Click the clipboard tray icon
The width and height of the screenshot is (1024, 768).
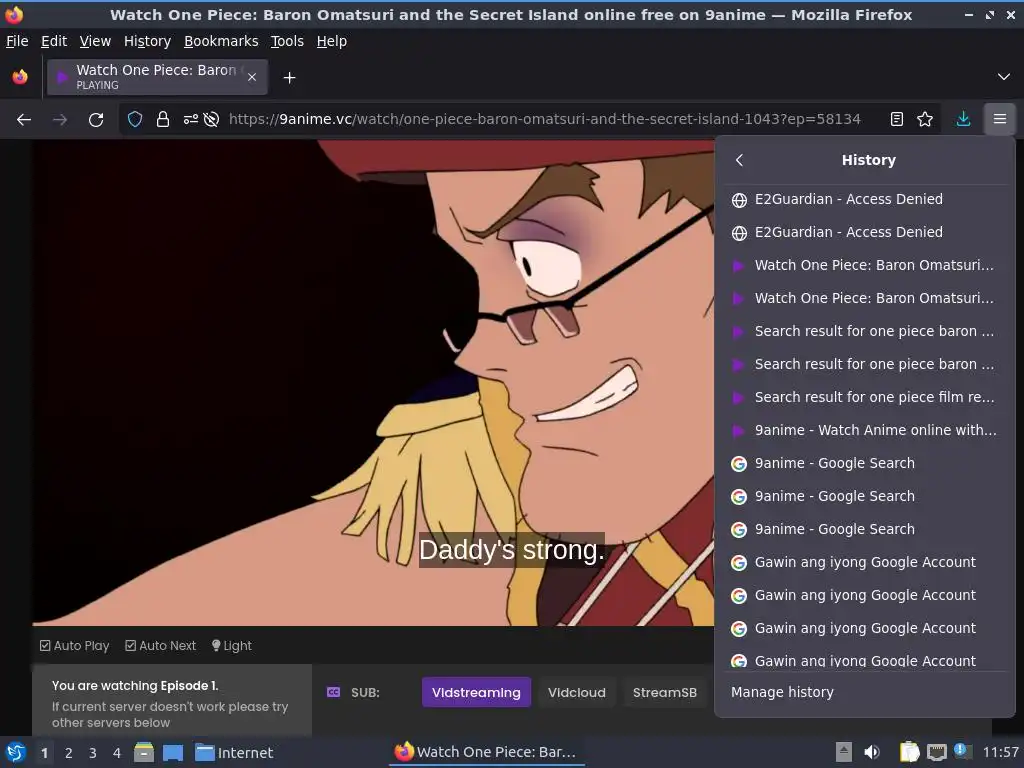pyautogui.click(x=909, y=752)
